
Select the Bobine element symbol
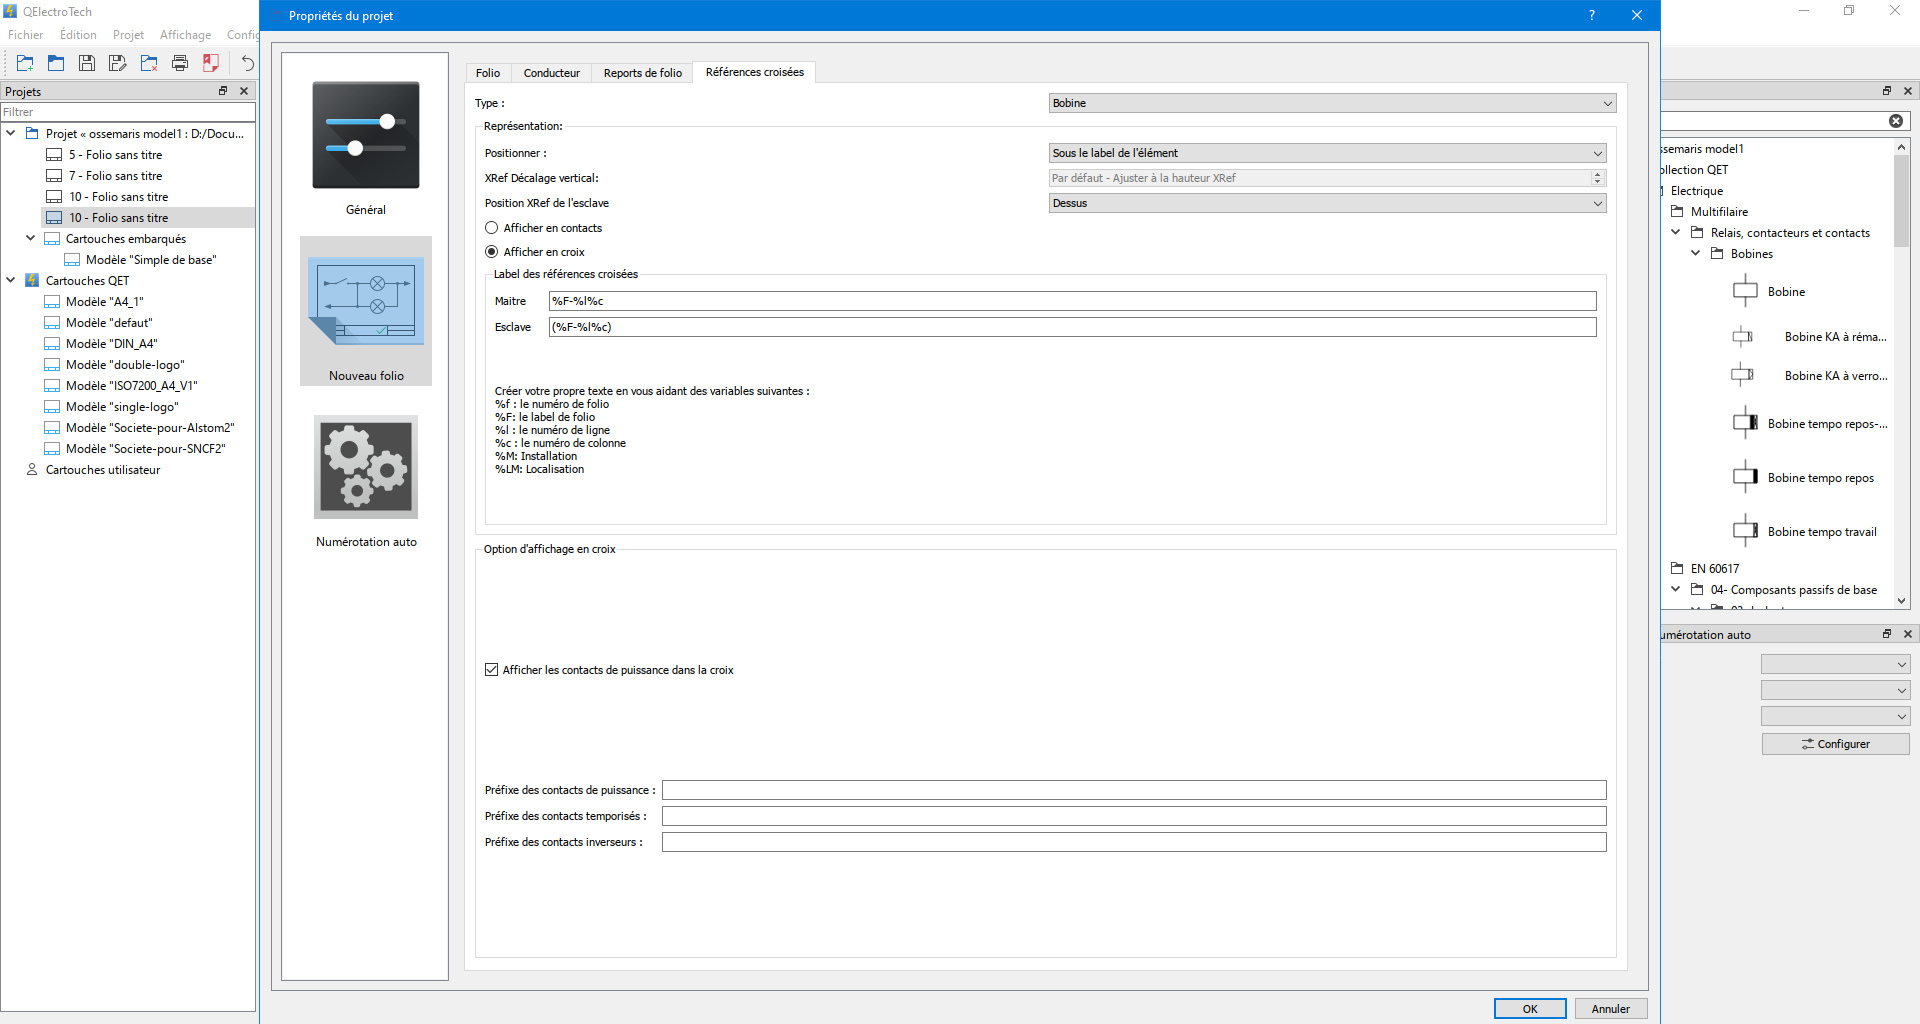(x=1745, y=292)
